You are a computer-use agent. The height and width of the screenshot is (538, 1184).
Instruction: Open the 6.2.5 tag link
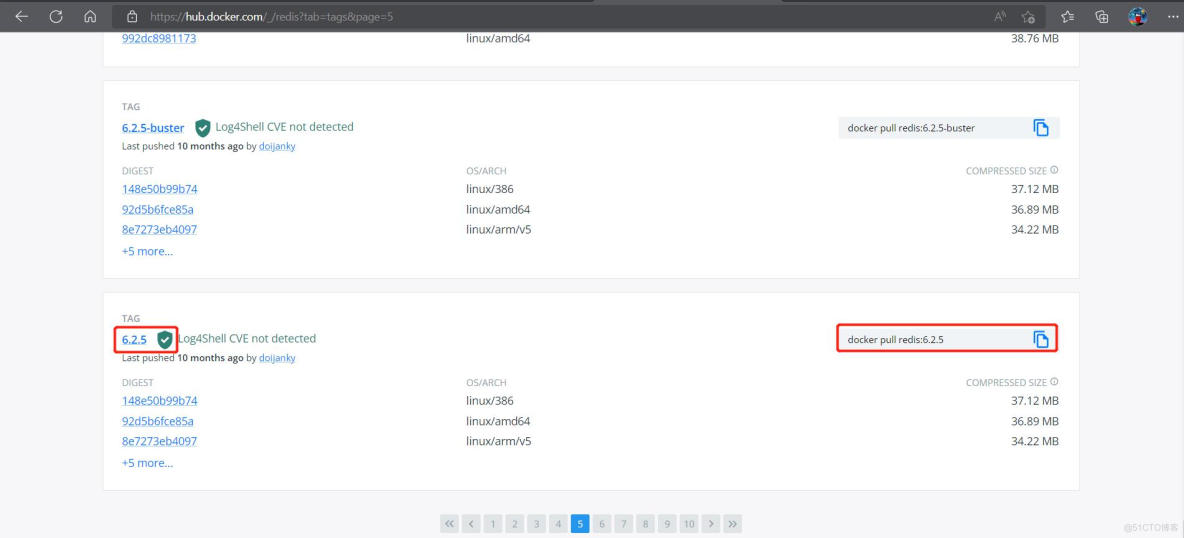coord(134,339)
